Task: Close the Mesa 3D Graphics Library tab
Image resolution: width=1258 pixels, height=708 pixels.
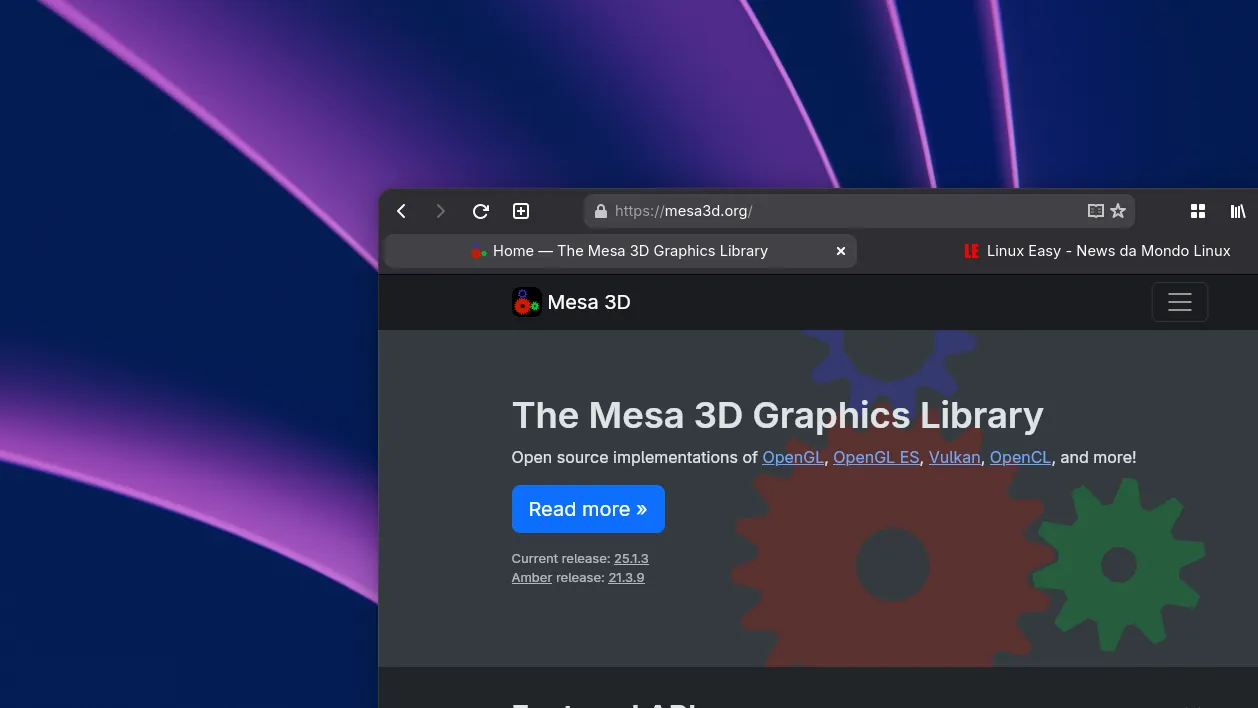Action: (840, 251)
